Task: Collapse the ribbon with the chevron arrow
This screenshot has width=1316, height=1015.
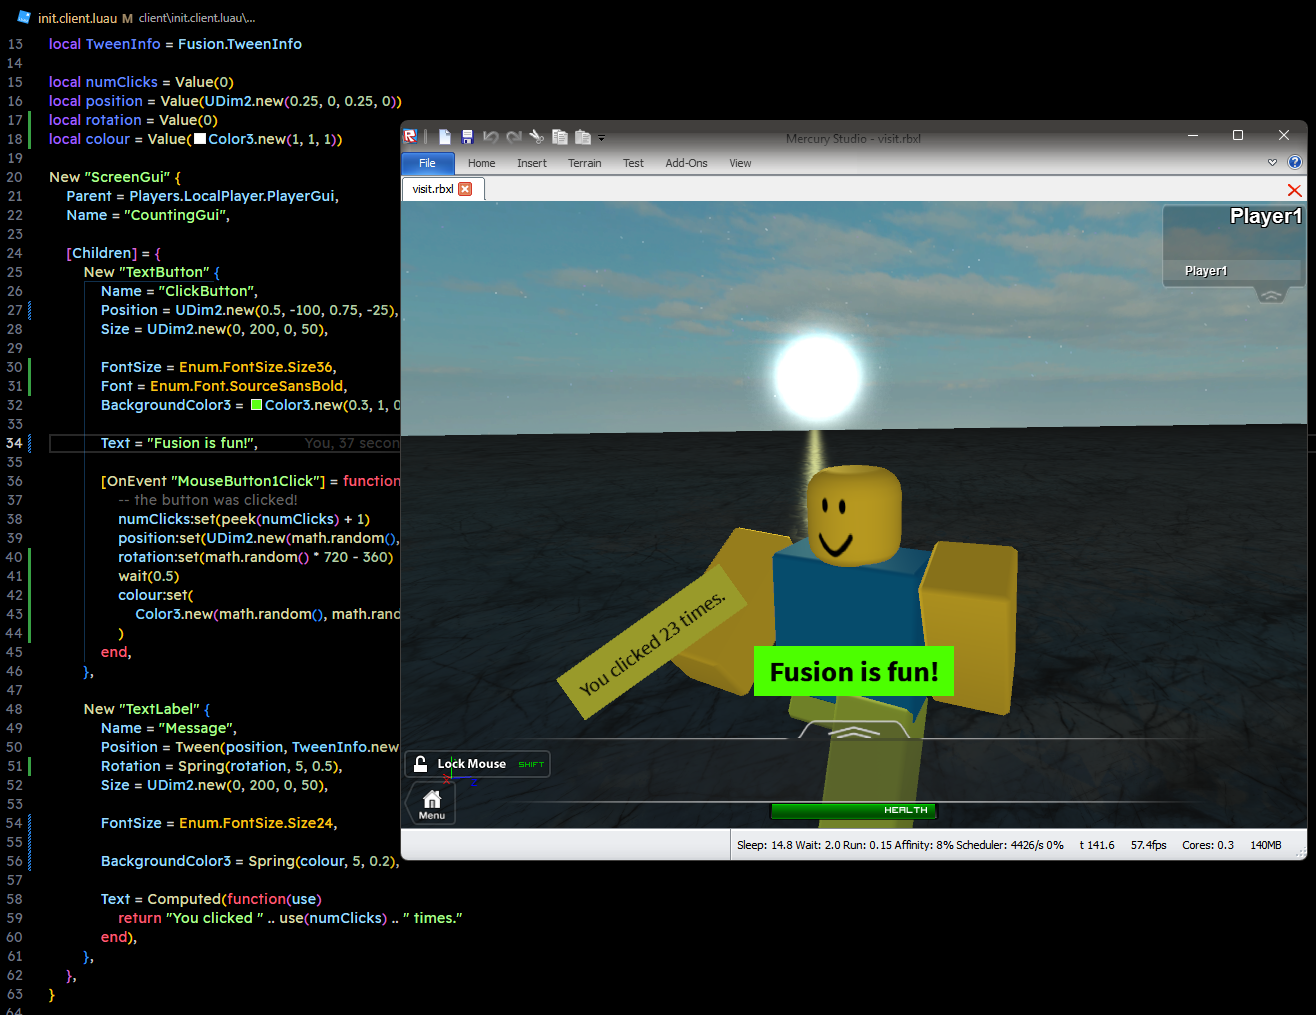Action: click(x=1272, y=162)
